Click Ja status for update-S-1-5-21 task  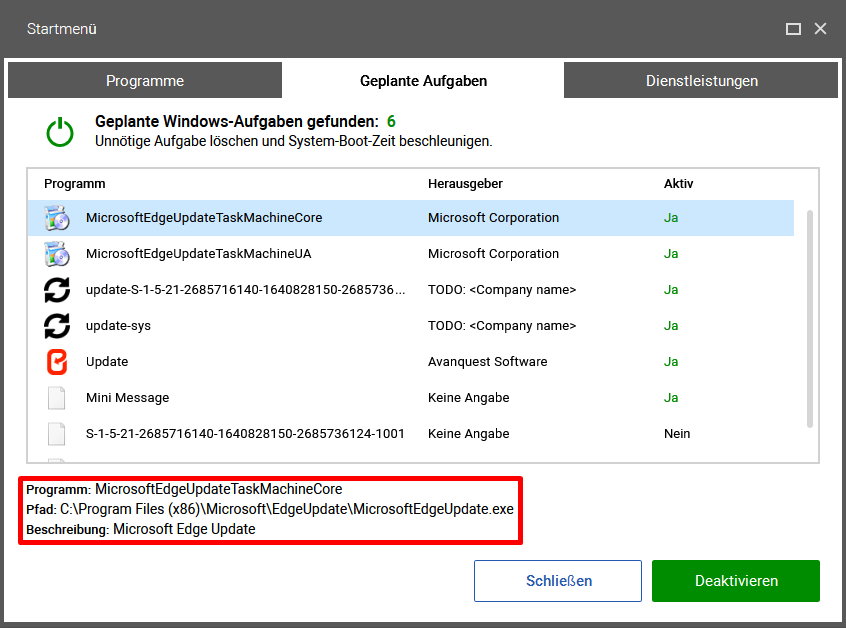[671, 290]
